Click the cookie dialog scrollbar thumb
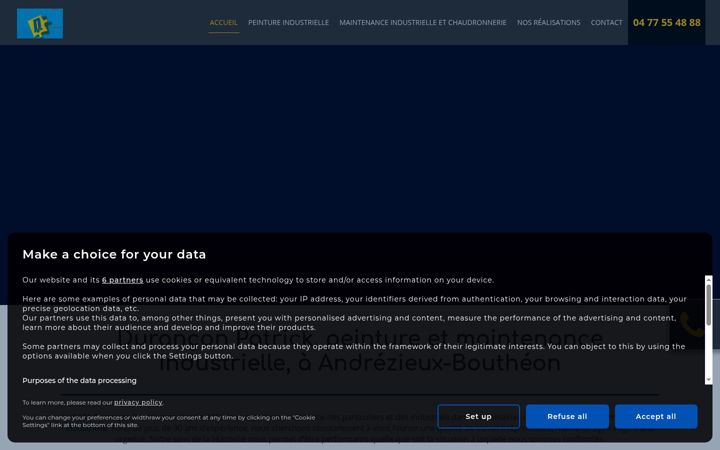Screen dimensions: 720x450 [x=709, y=305]
